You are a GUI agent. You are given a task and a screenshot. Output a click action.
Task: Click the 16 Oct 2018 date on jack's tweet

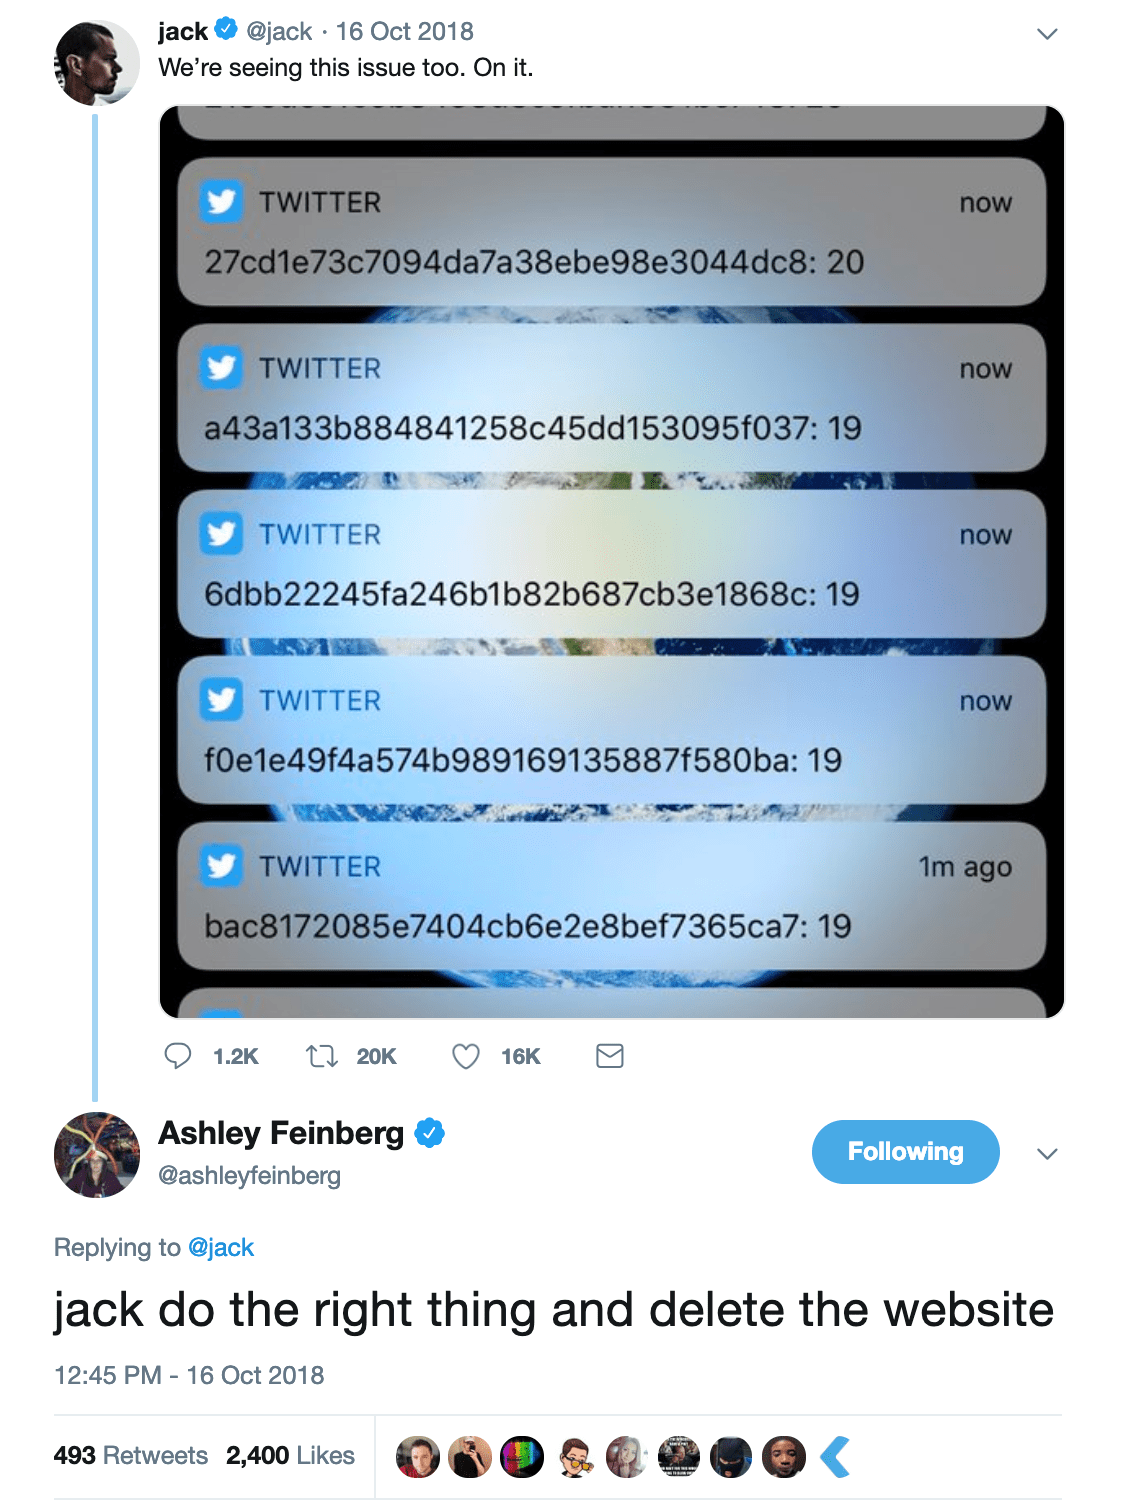coord(404,31)
